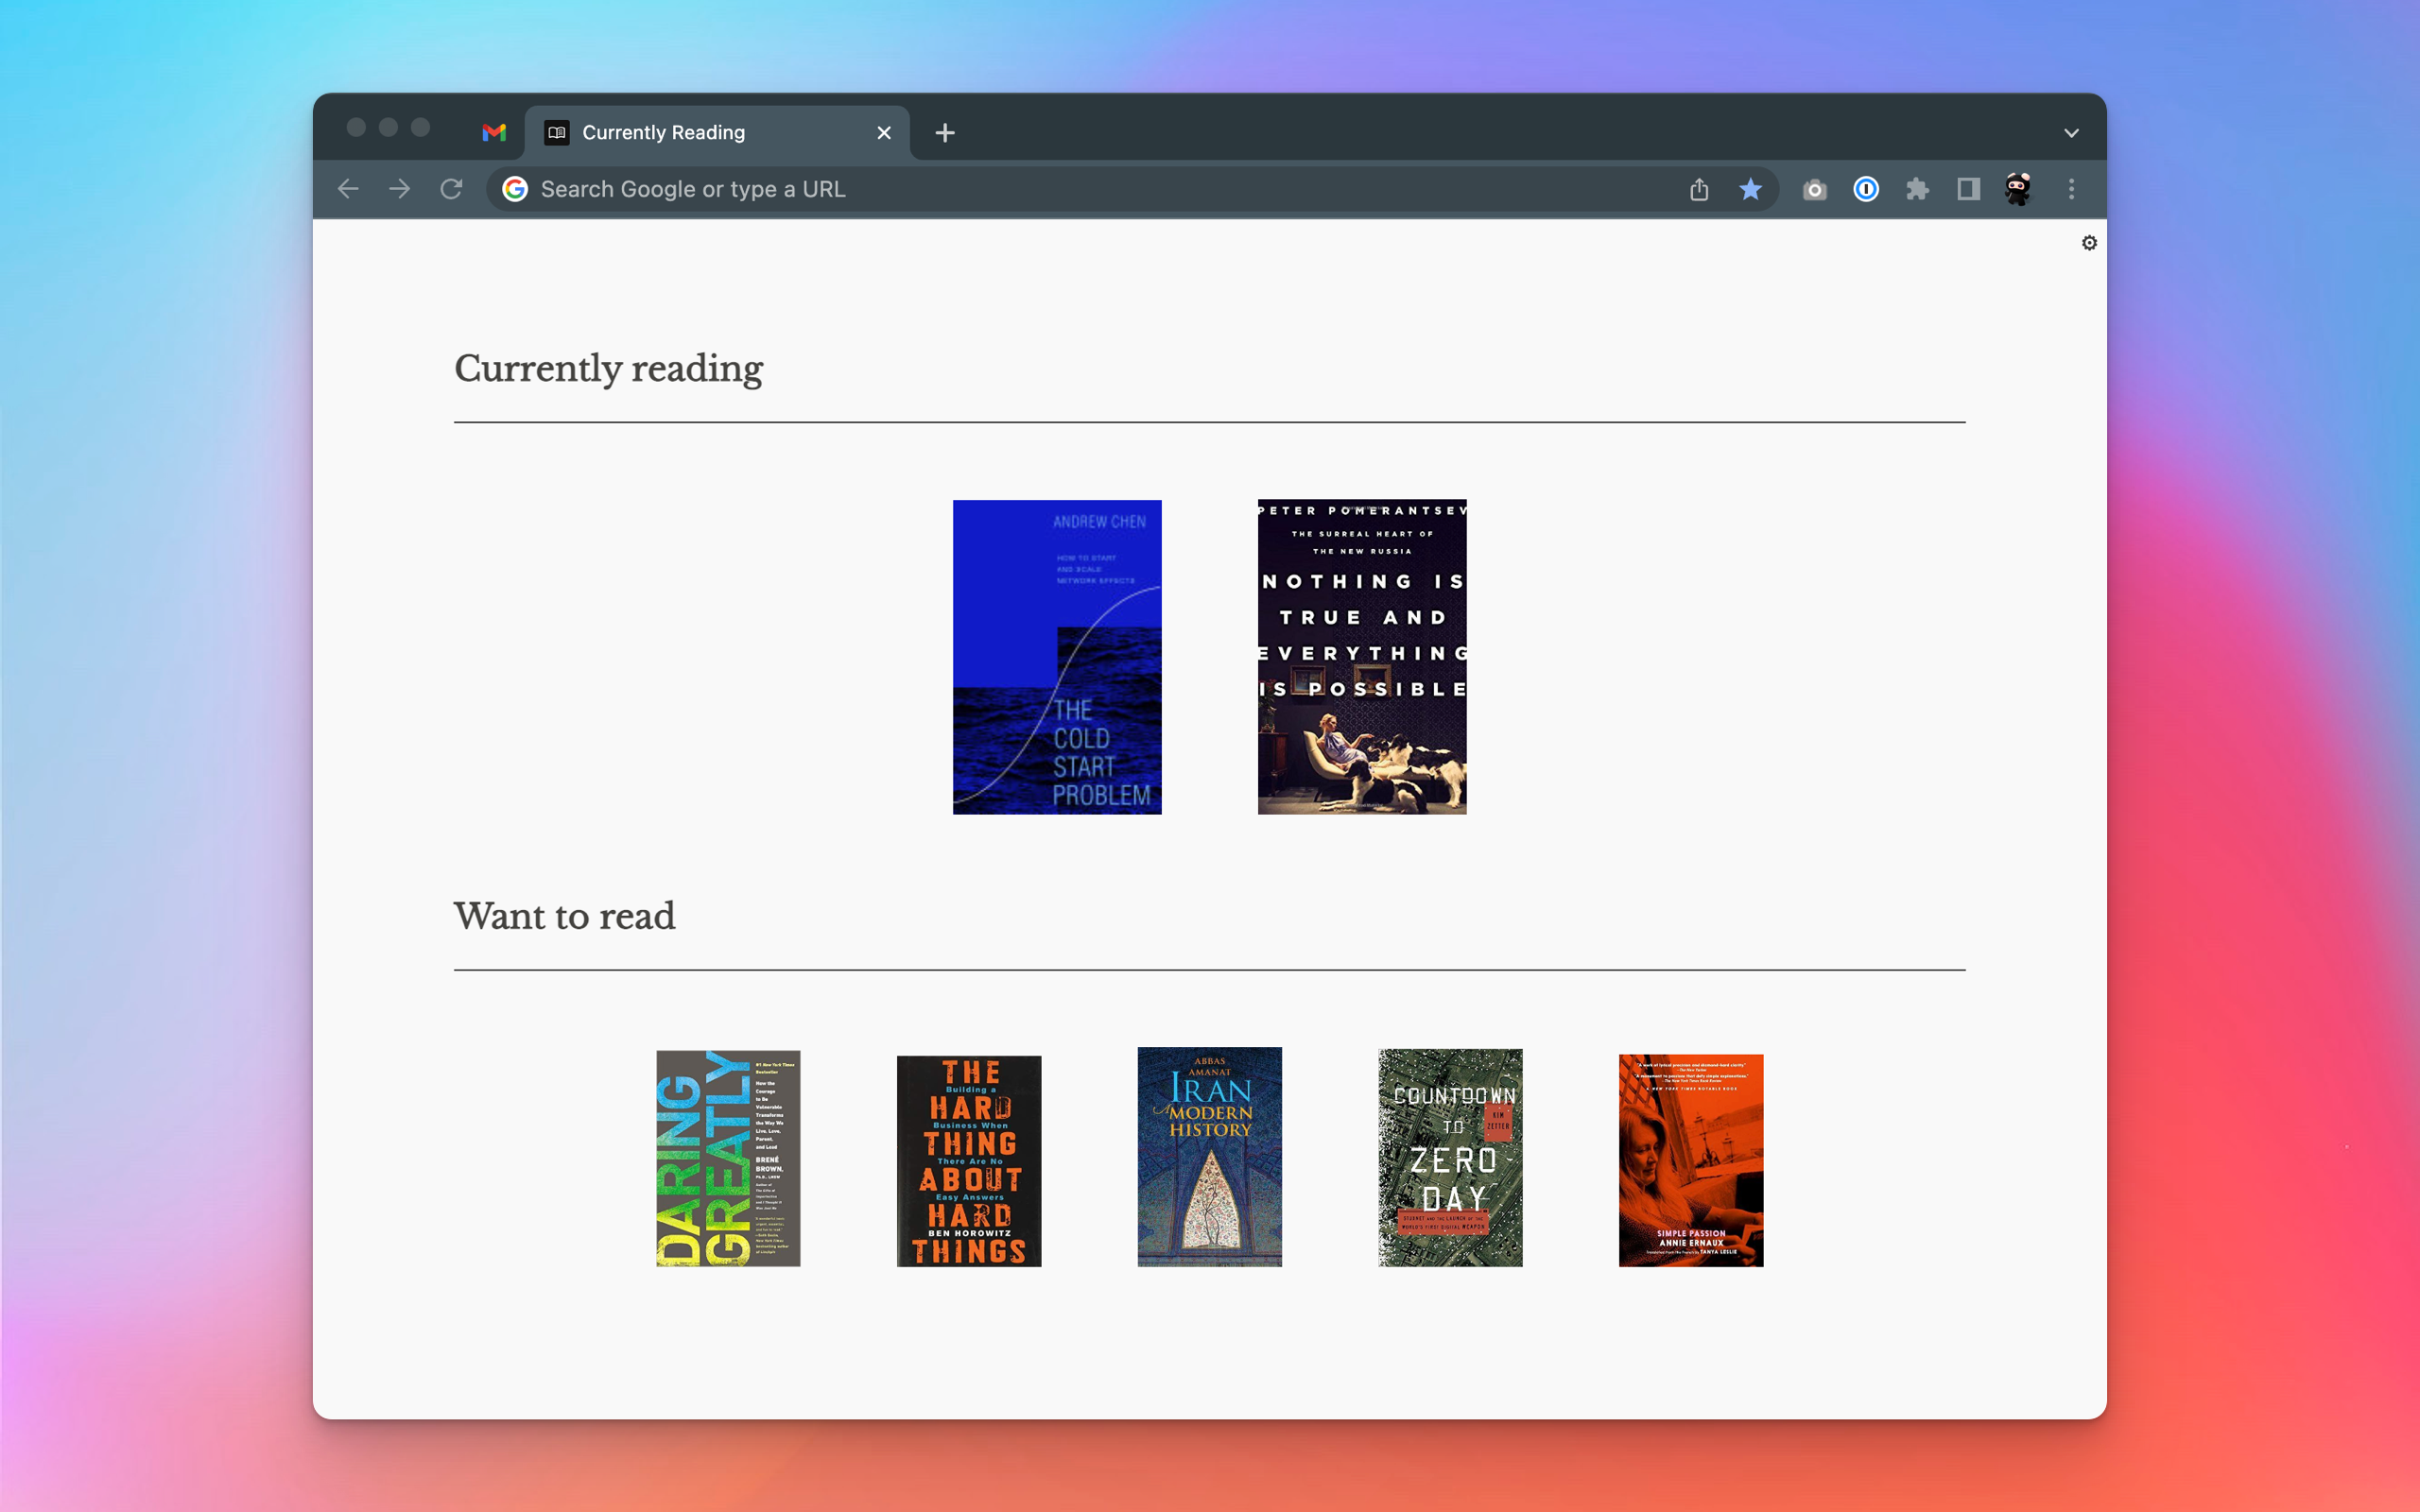Open the ninja profile avatar menu
2420x1512 pixels.
(x=2018, y=189)
